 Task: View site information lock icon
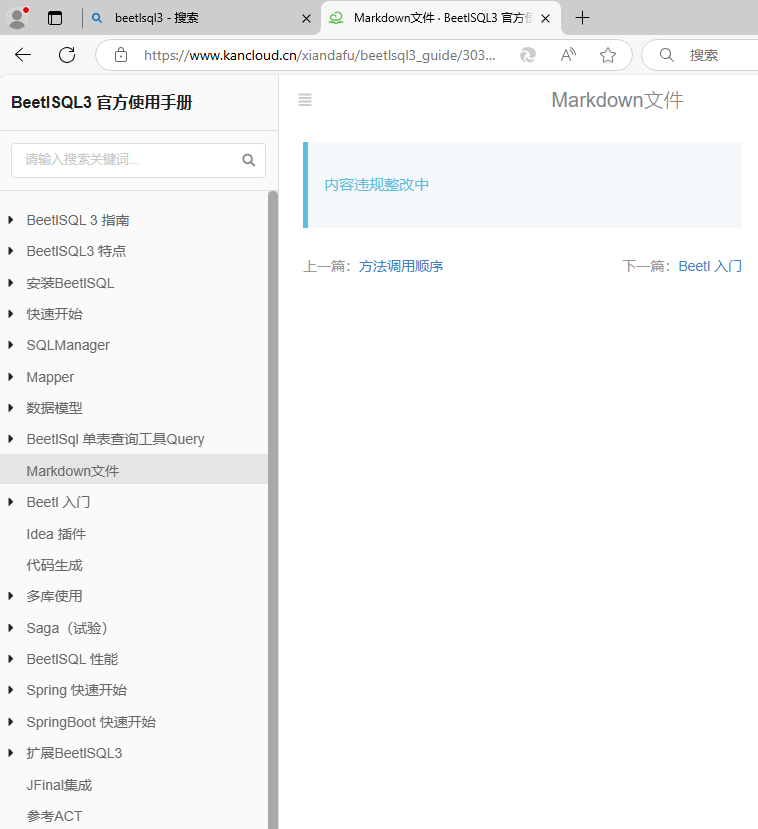(121, 54)
